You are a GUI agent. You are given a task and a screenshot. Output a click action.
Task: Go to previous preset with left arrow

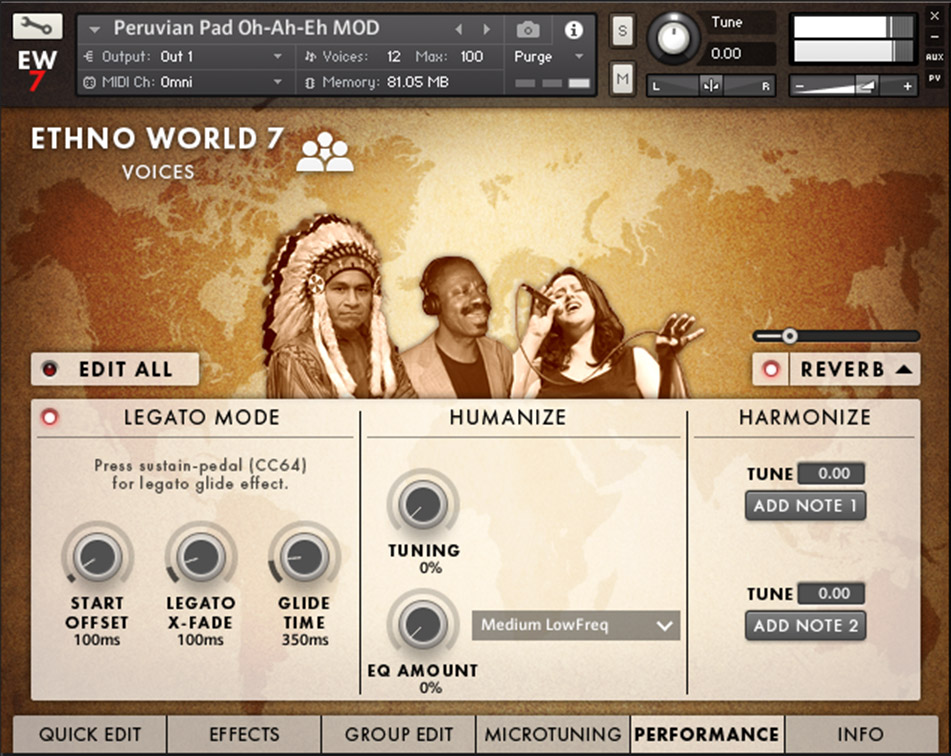point(459,29)
